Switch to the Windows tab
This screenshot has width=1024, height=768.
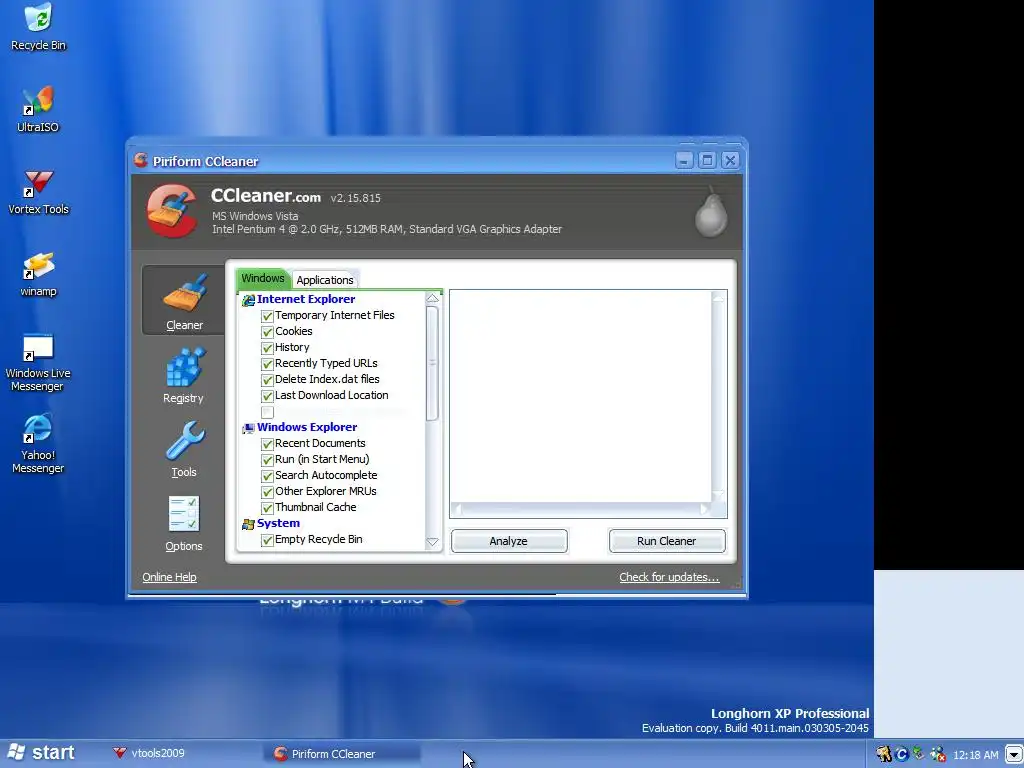[x=263, y=278]
